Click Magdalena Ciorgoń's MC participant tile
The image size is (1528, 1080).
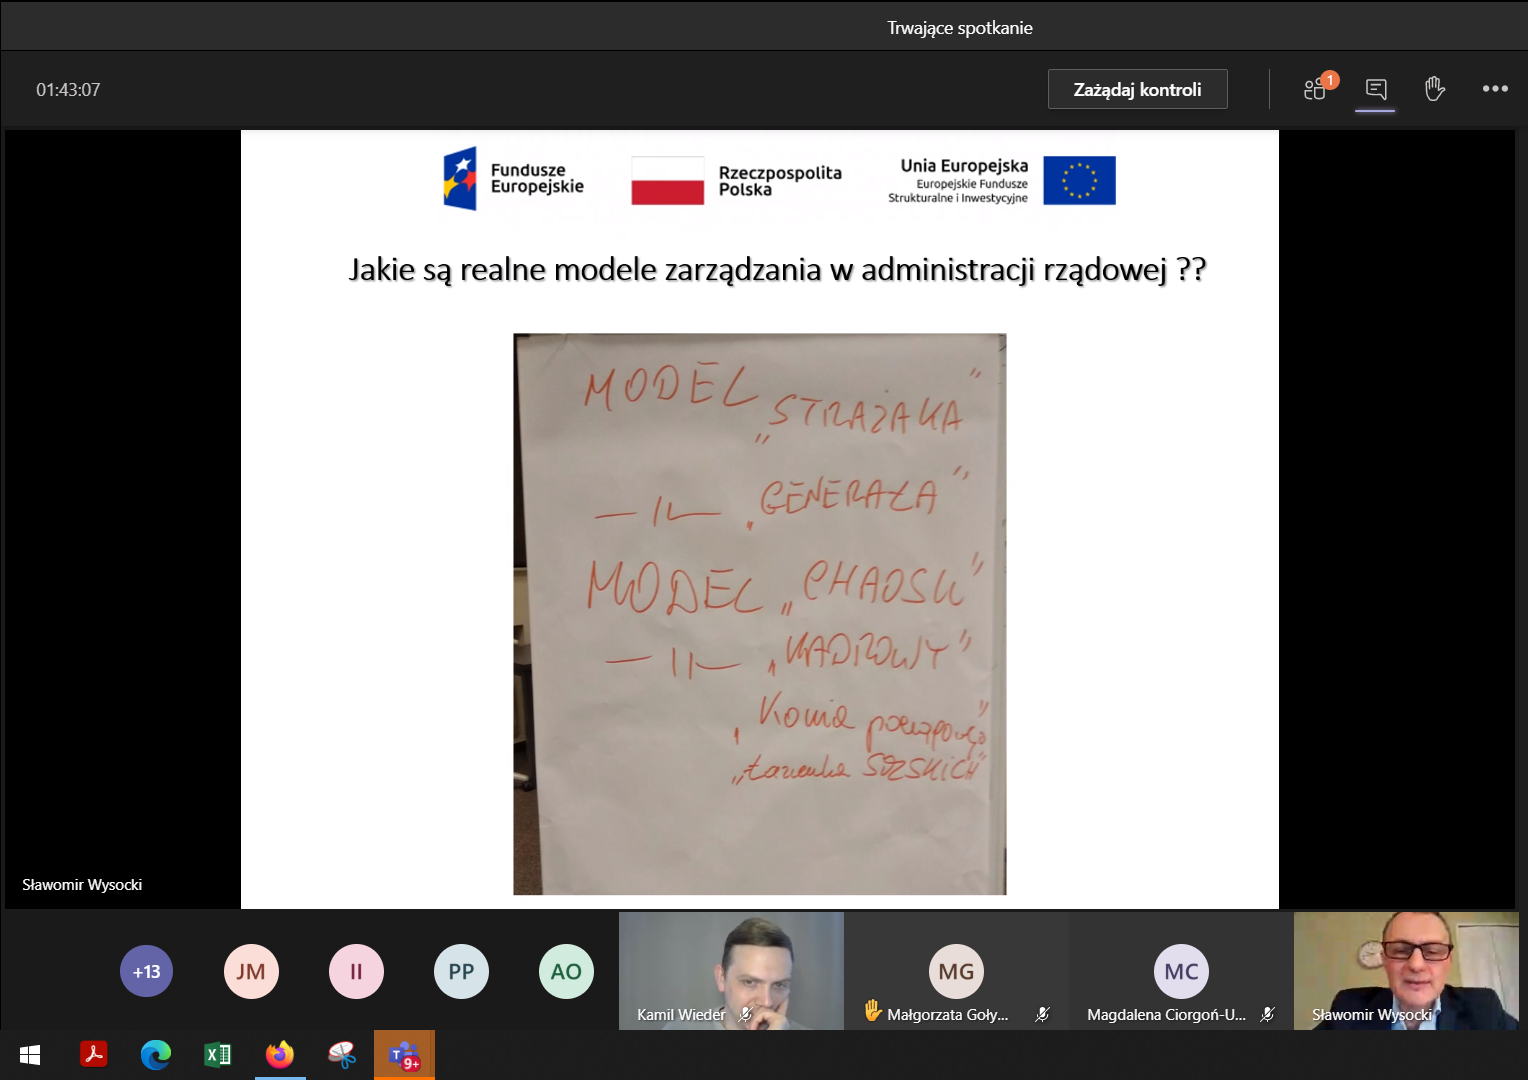point(1181,970)
